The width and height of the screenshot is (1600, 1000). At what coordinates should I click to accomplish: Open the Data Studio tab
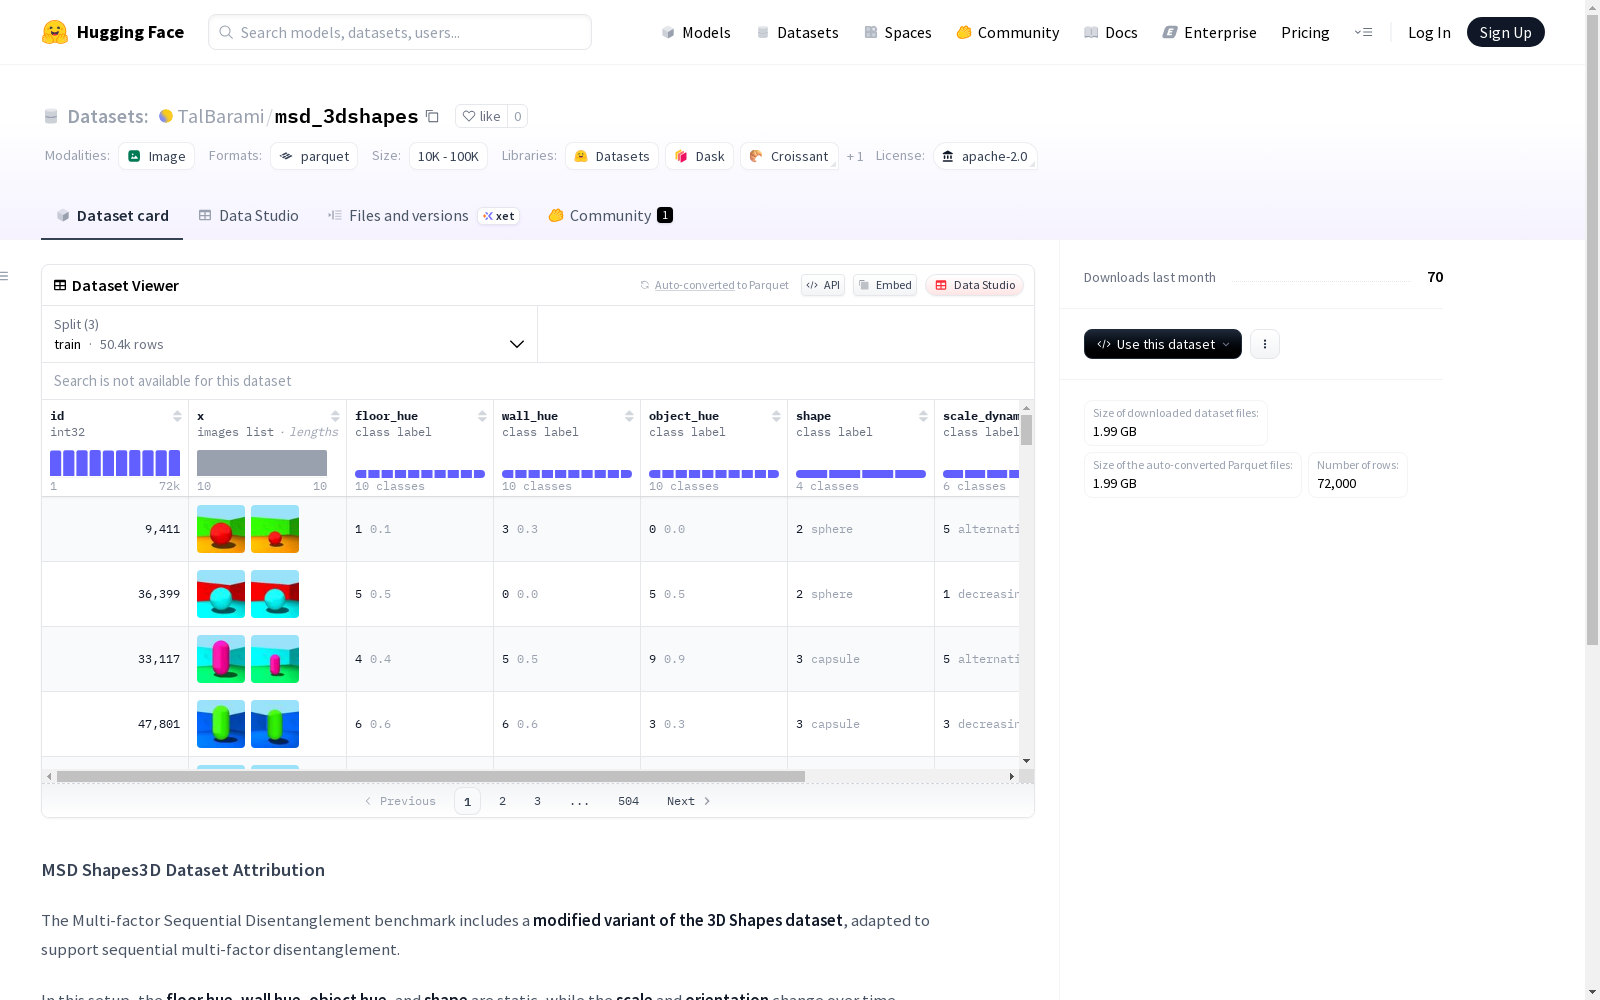[248, 216]
